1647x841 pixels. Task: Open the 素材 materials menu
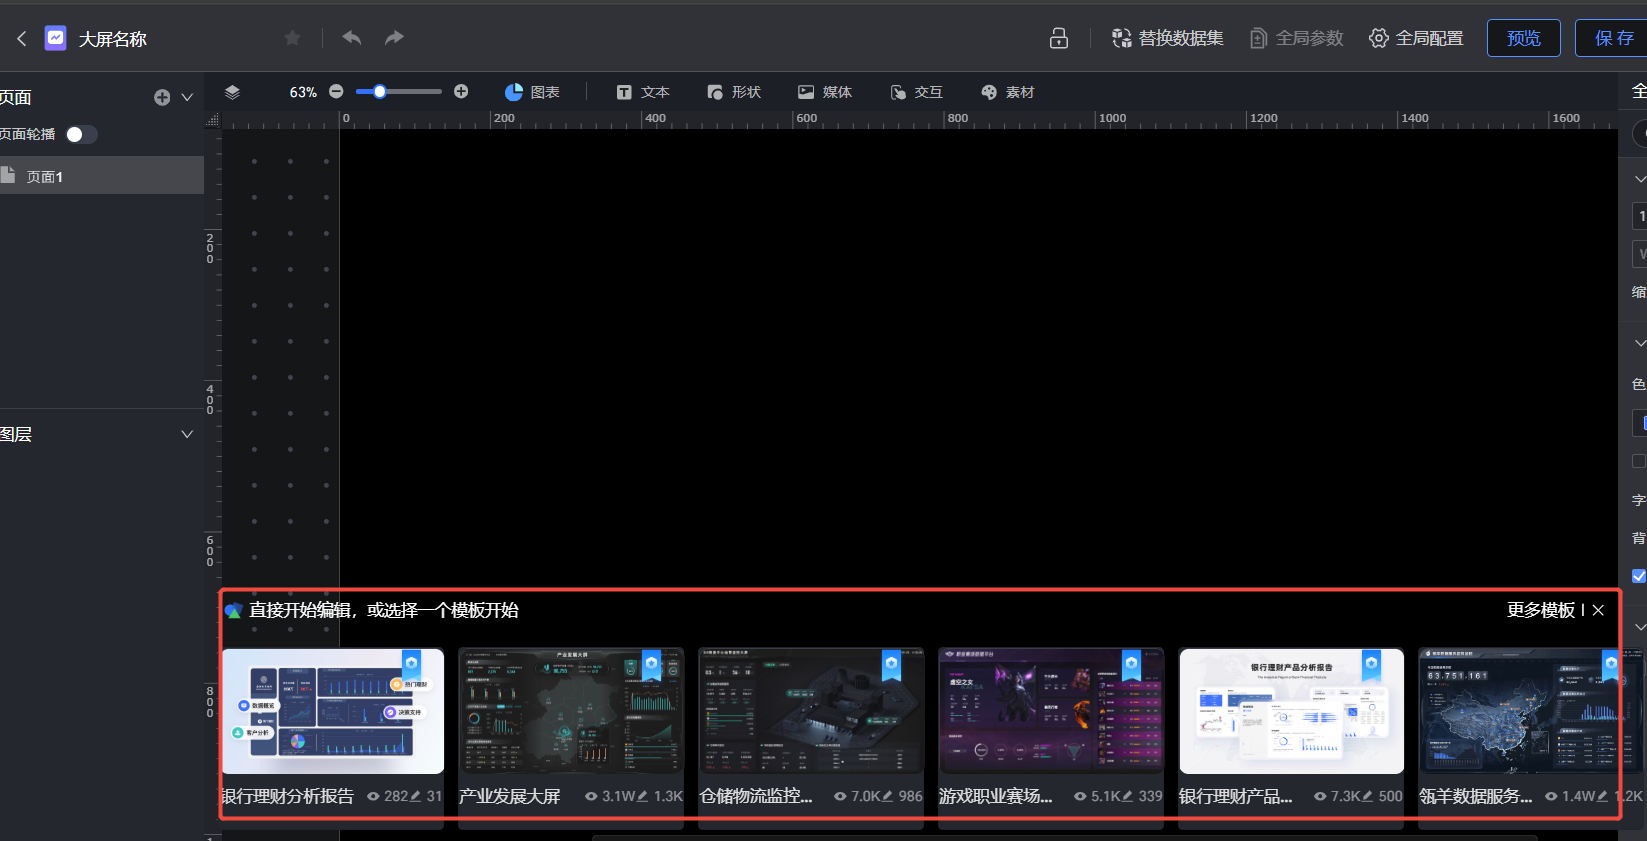(x=1008, y=92)
